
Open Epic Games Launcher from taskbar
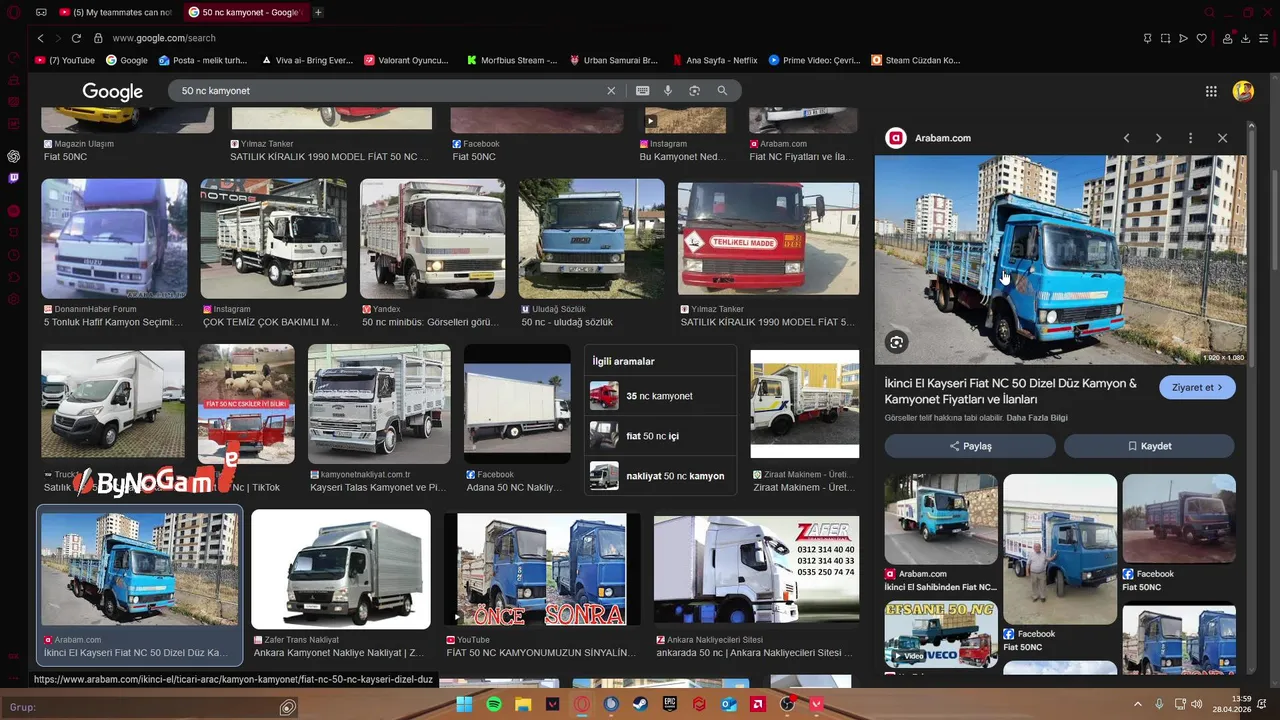point(670,704)
